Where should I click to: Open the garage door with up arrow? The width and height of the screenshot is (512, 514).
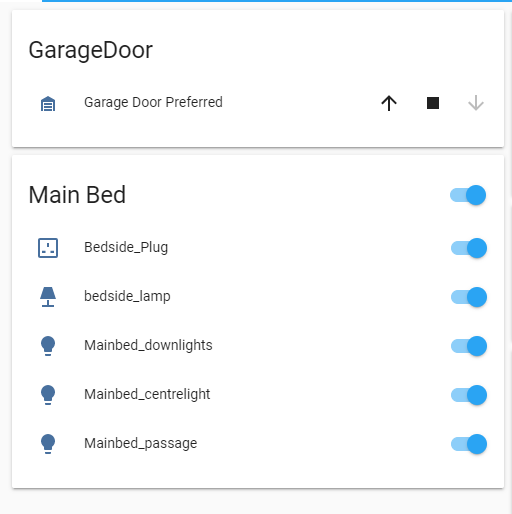click(x=389, y=103)
